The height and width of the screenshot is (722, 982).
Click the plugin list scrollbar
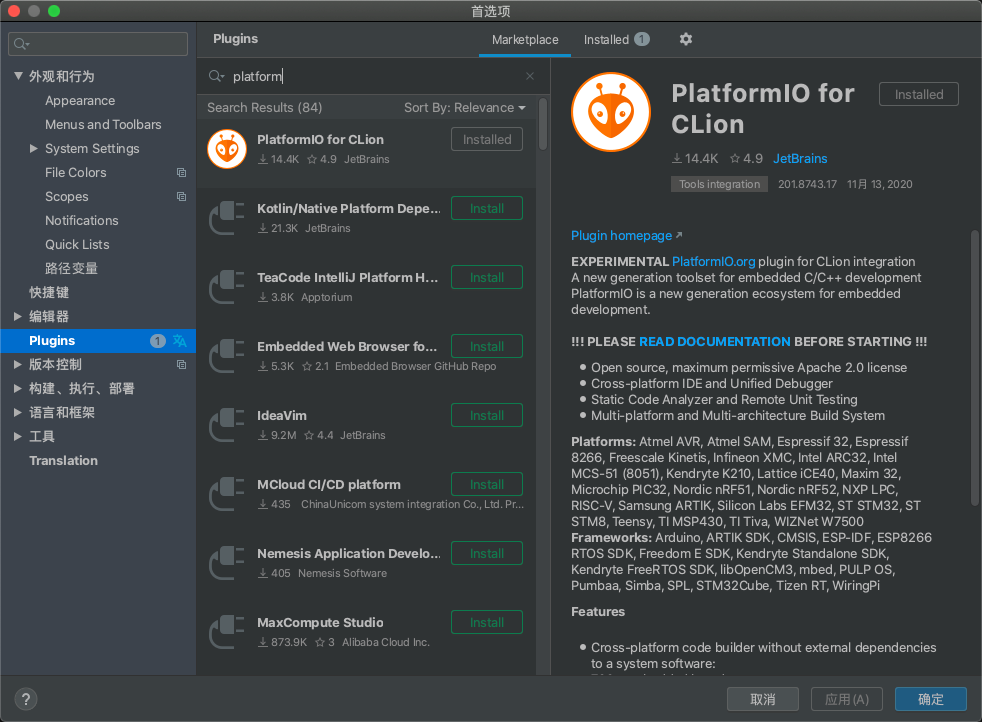coord(542,123)
